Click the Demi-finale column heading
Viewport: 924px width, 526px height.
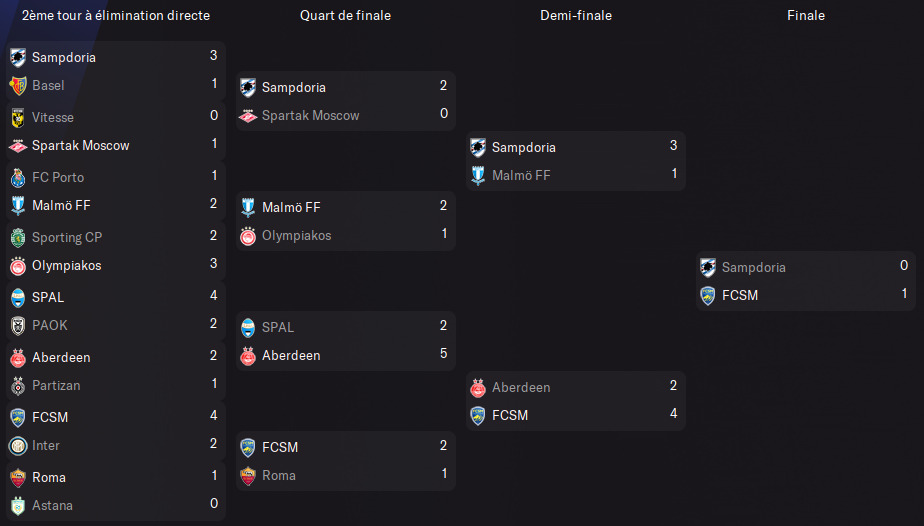pos(576,15)
